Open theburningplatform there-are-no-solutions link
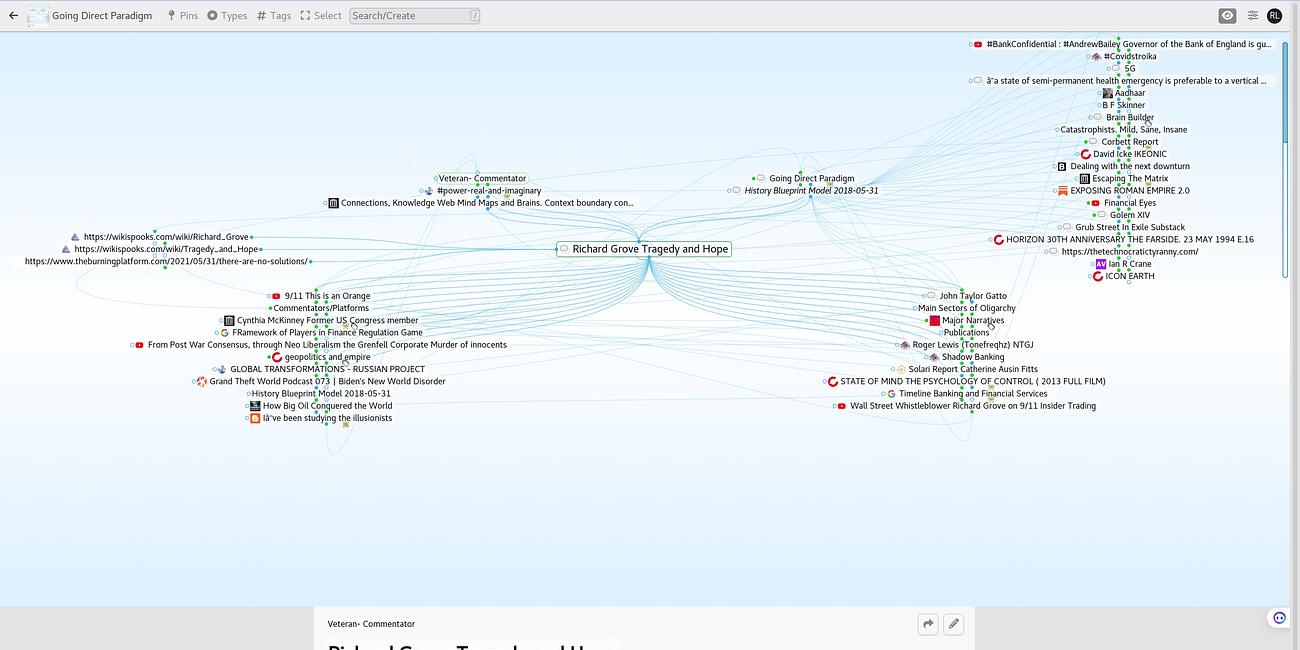 coord(165,262)
